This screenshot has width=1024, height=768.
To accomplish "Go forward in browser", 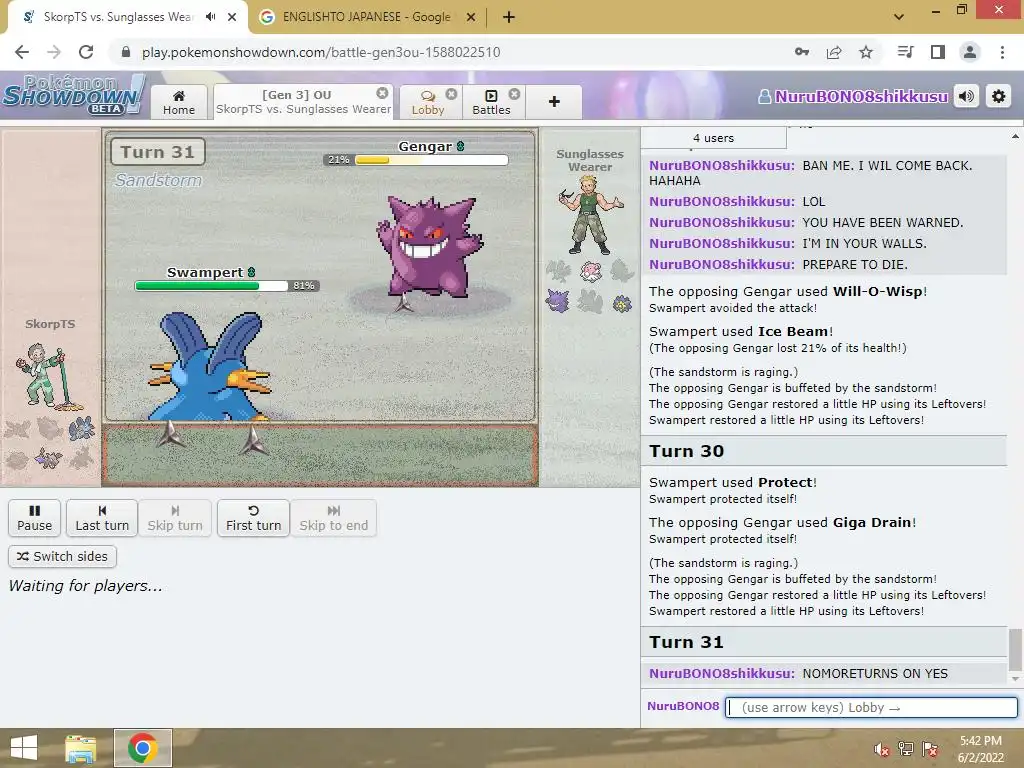I will click(54, 52).
